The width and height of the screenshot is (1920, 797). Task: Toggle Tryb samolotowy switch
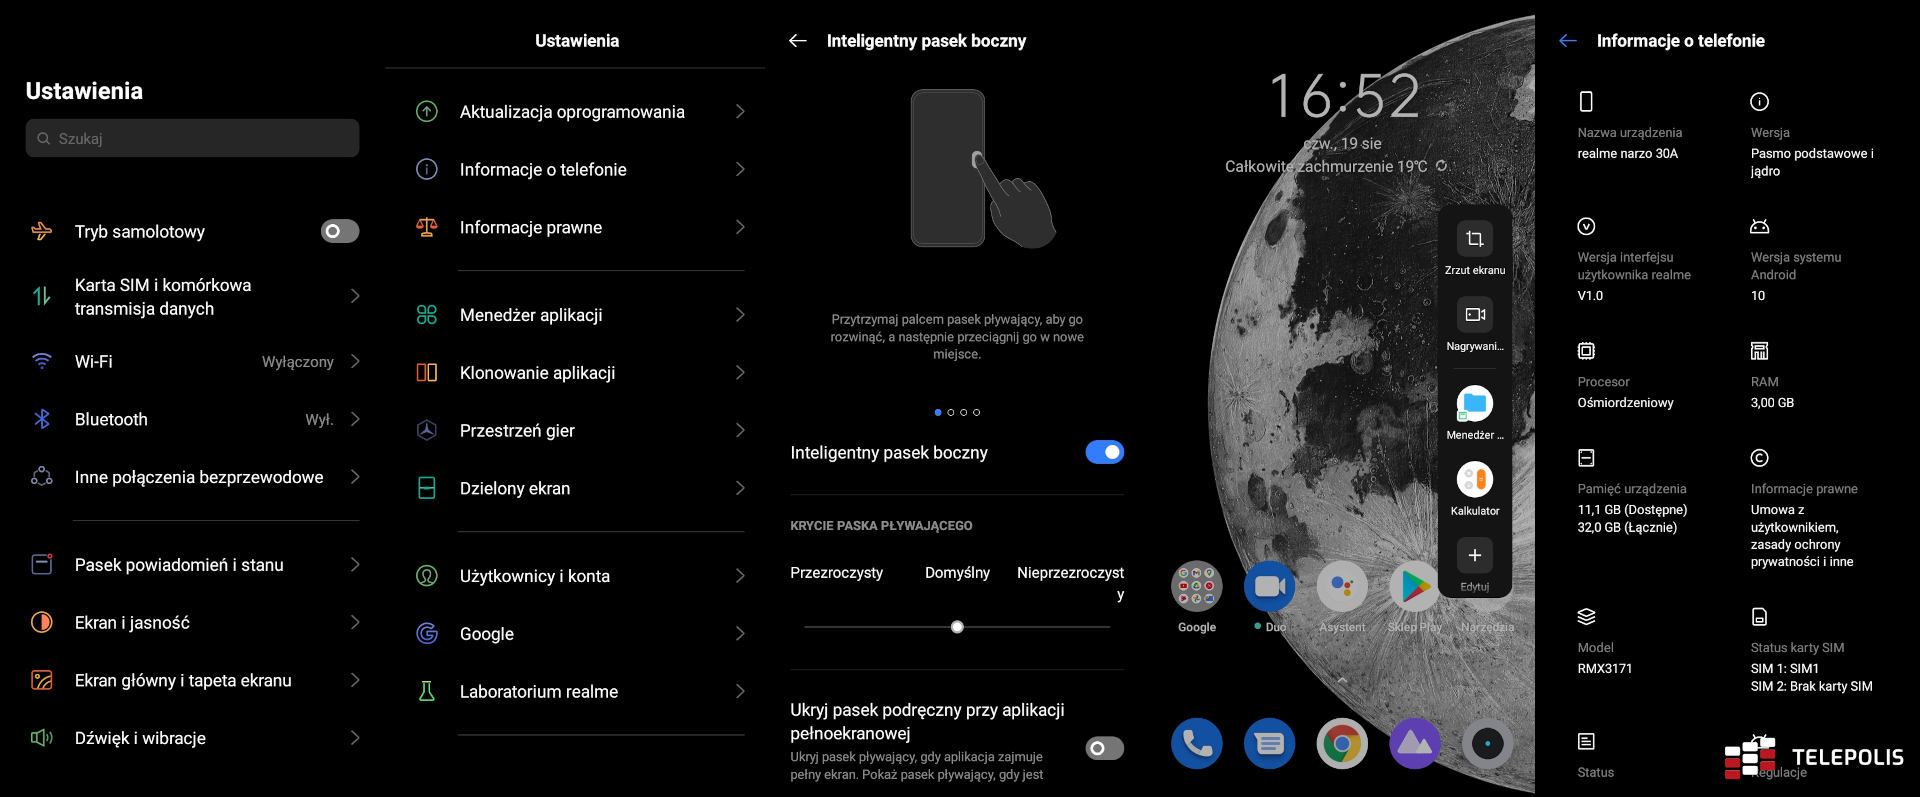click(x=339, y=232)
